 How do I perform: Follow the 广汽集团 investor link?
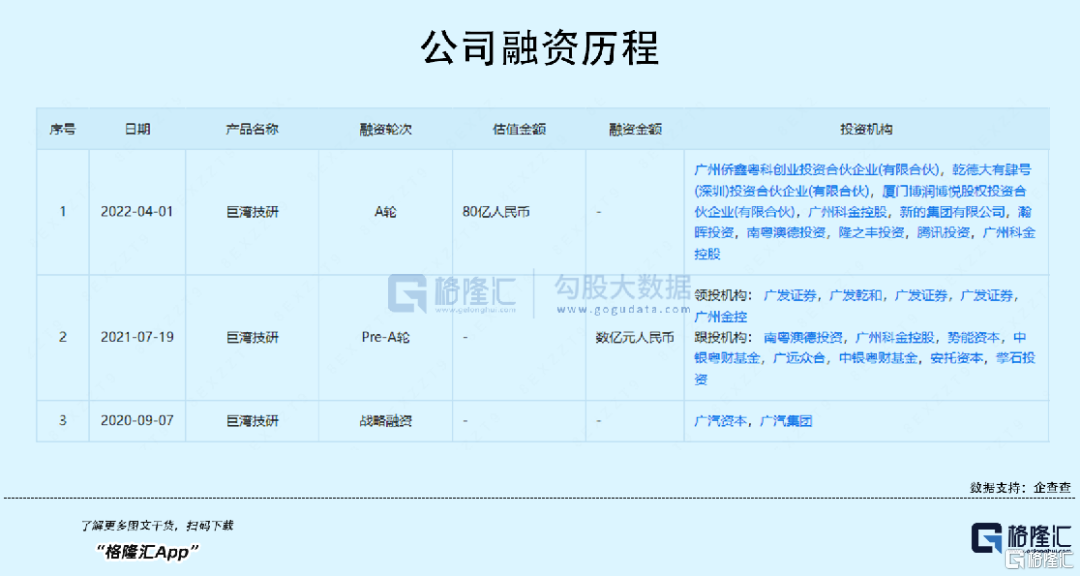pos(786,421)
